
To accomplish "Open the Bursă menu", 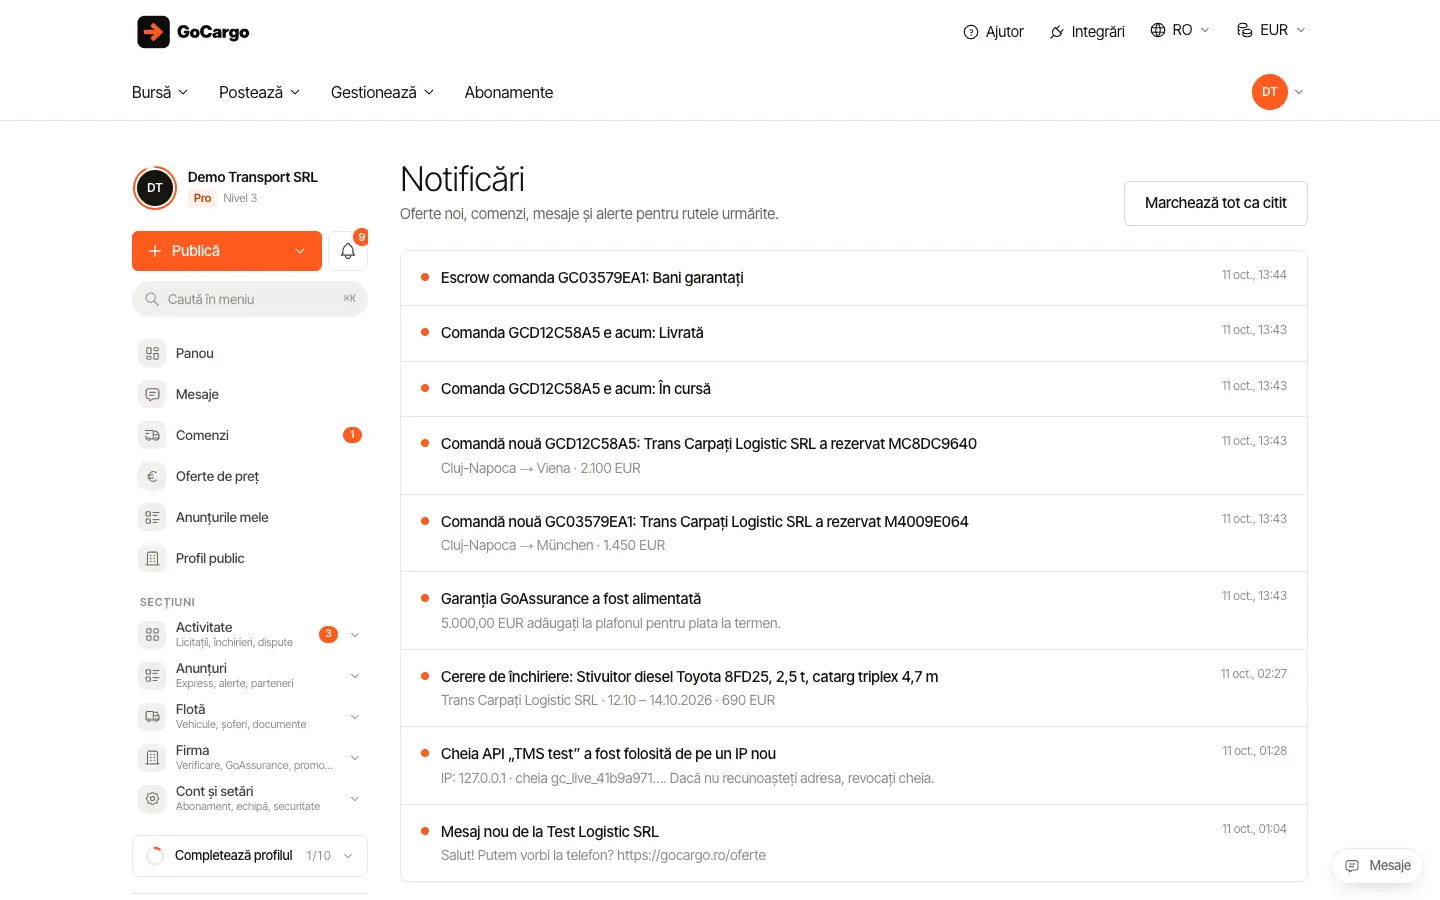I will (x=160, y=92).
